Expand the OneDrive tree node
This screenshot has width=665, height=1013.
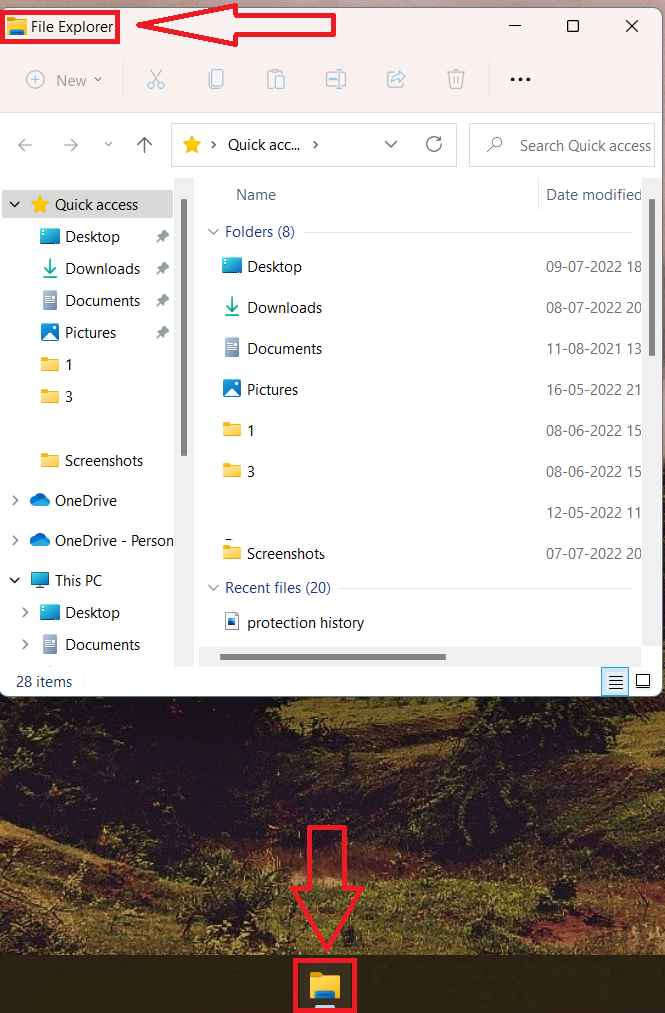(15, 501)
